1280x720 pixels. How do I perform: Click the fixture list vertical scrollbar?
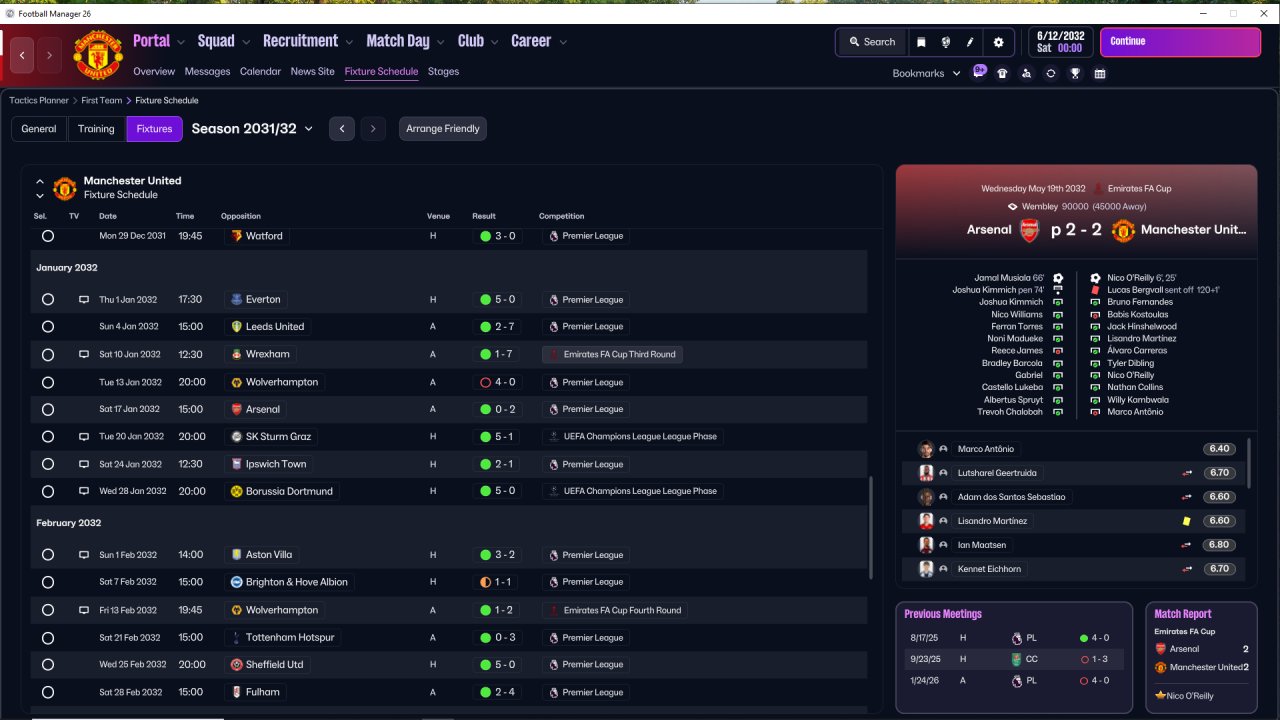coord(870,530)
